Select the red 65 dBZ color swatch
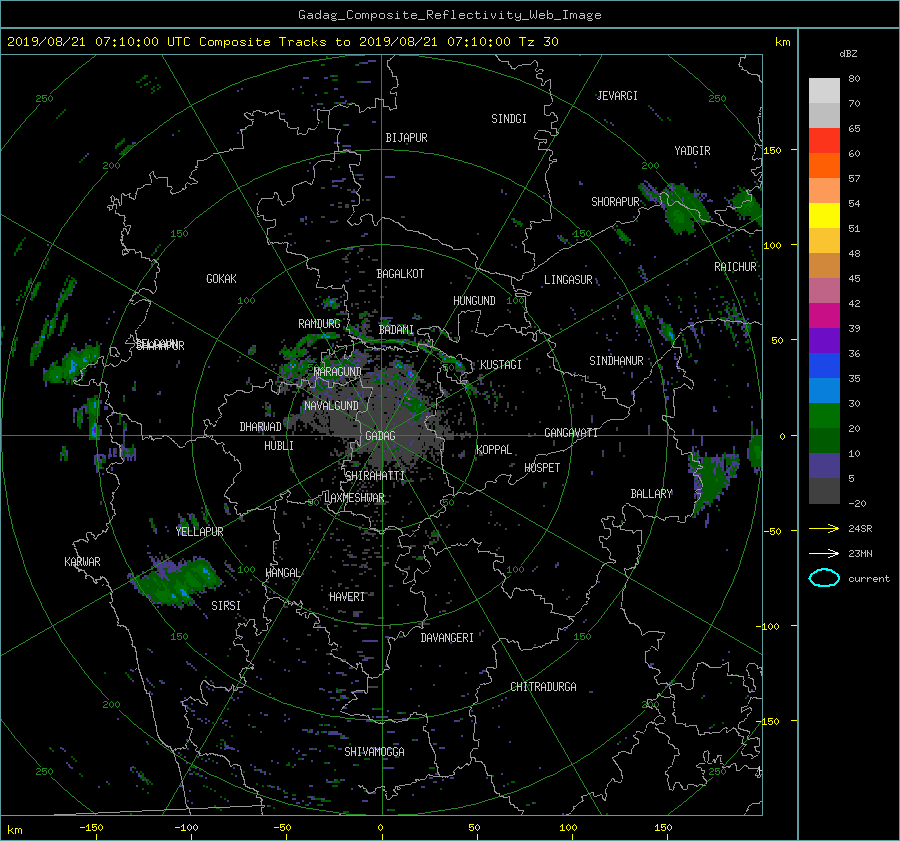Image resolution: width=900 pixels, height=841 pixels. [x=824, y=140]
